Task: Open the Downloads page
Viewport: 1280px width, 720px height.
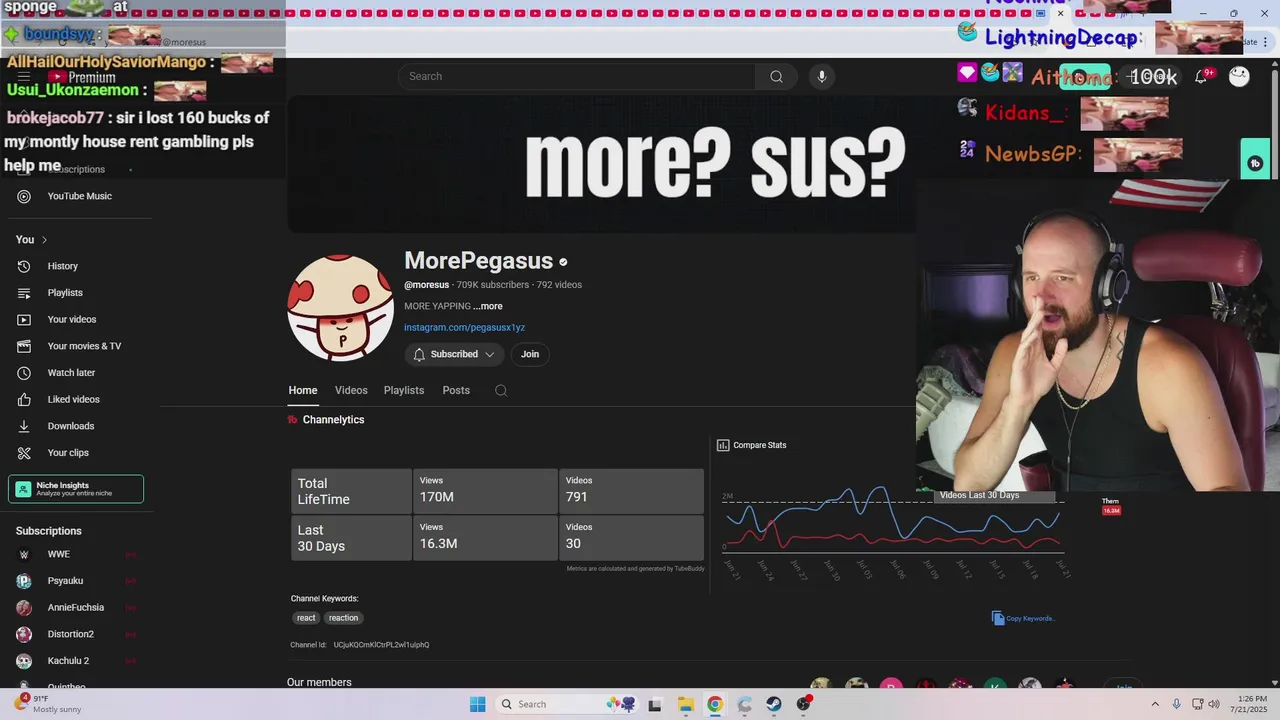Action: click(x=70, y=426)
